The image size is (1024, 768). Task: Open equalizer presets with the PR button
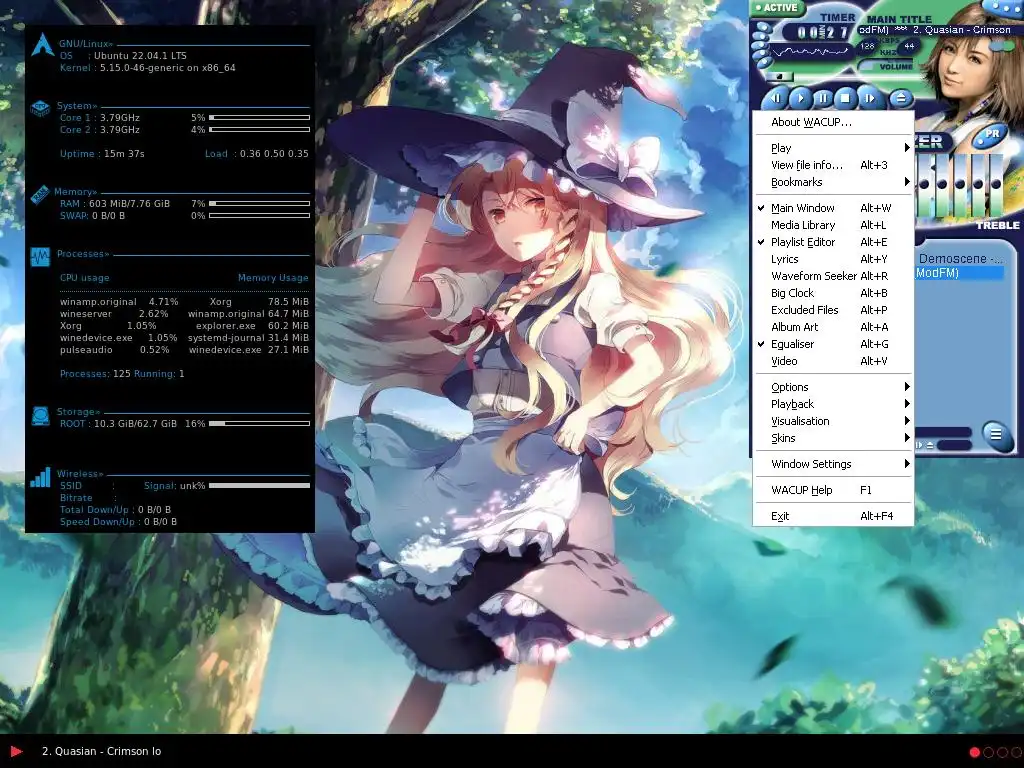[x=990, y=134]
